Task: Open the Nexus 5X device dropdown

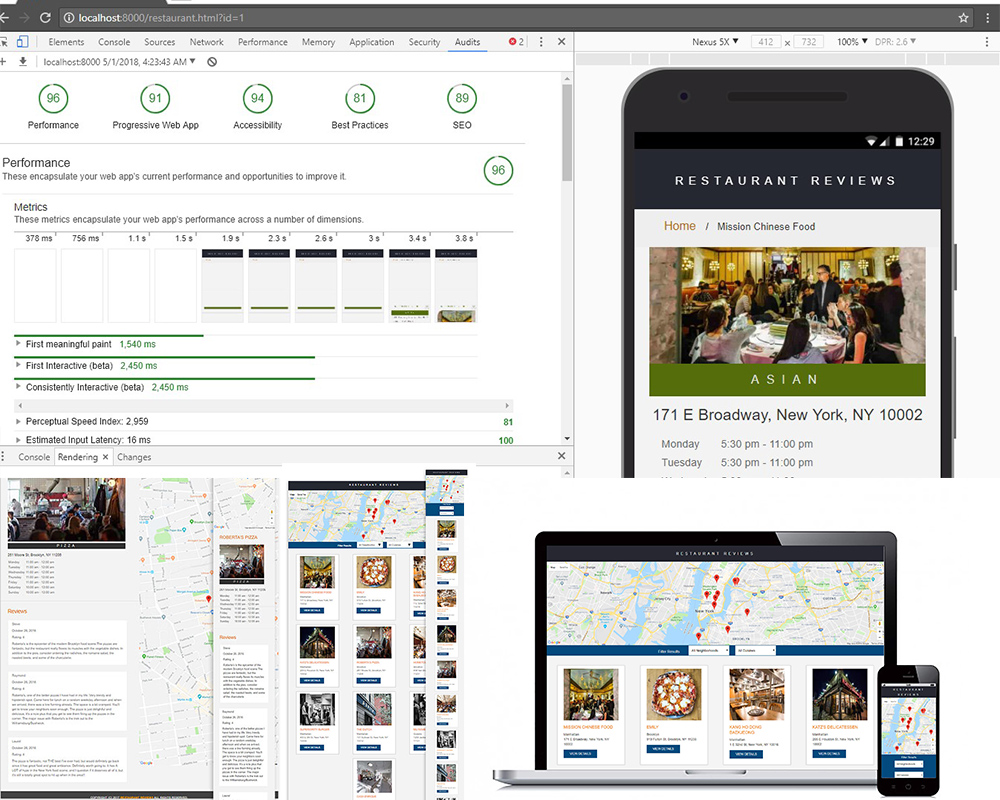Action: click(715, 42)
